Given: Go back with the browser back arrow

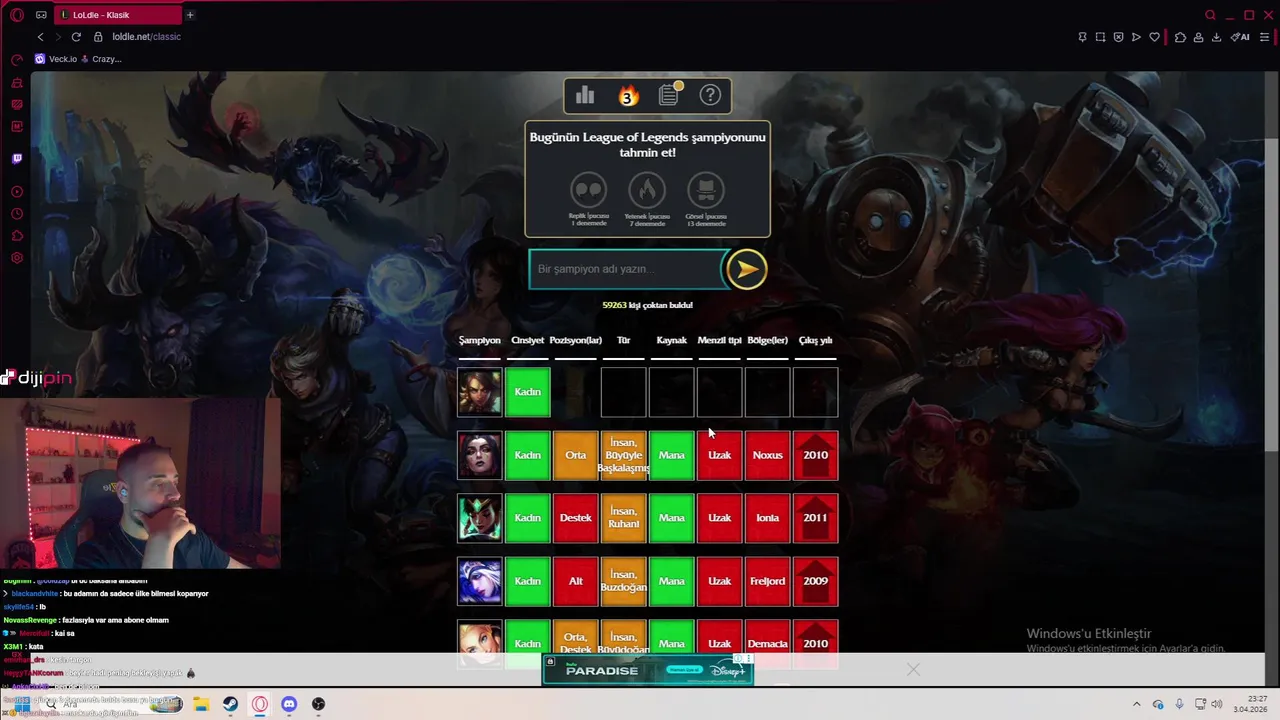Looking at the screenshot, I should pyautogui.click(x=40, y=37).
